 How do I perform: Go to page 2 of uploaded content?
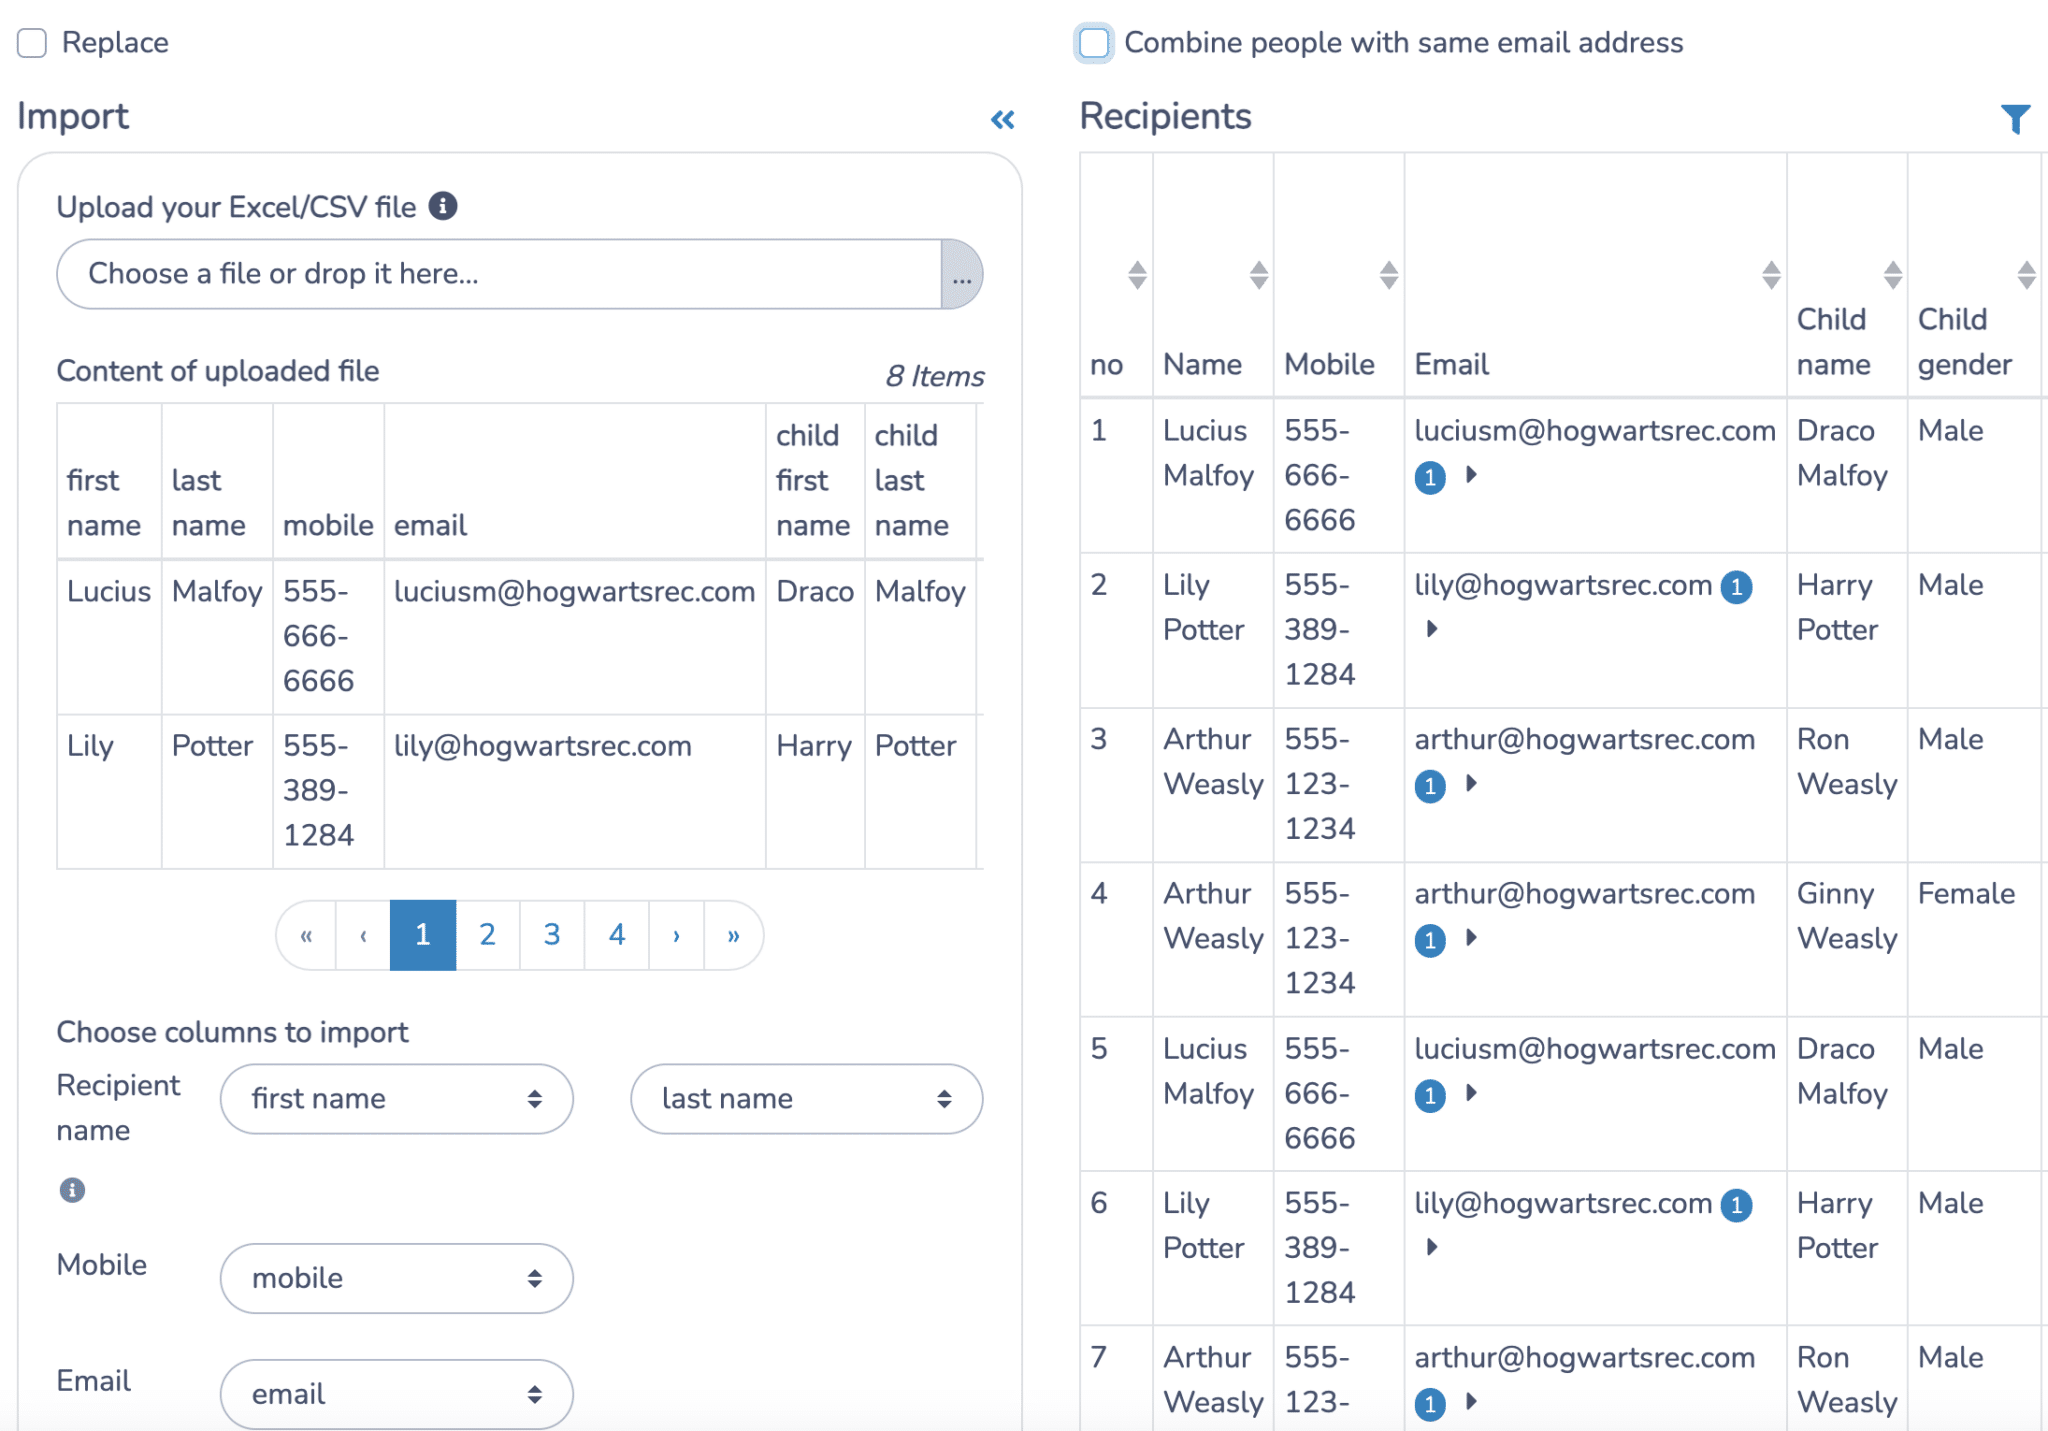point(487,935)
